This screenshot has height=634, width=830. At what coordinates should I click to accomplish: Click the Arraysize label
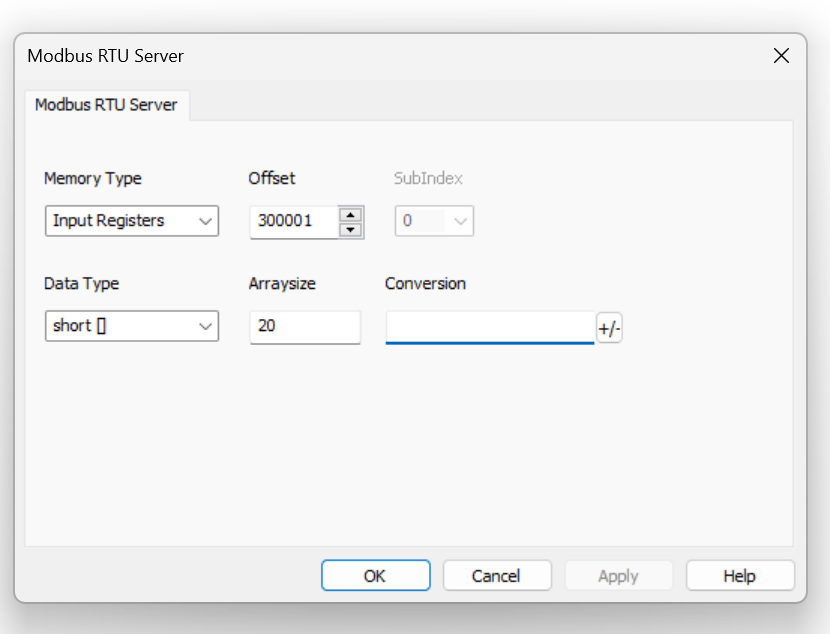pos(282,284)
